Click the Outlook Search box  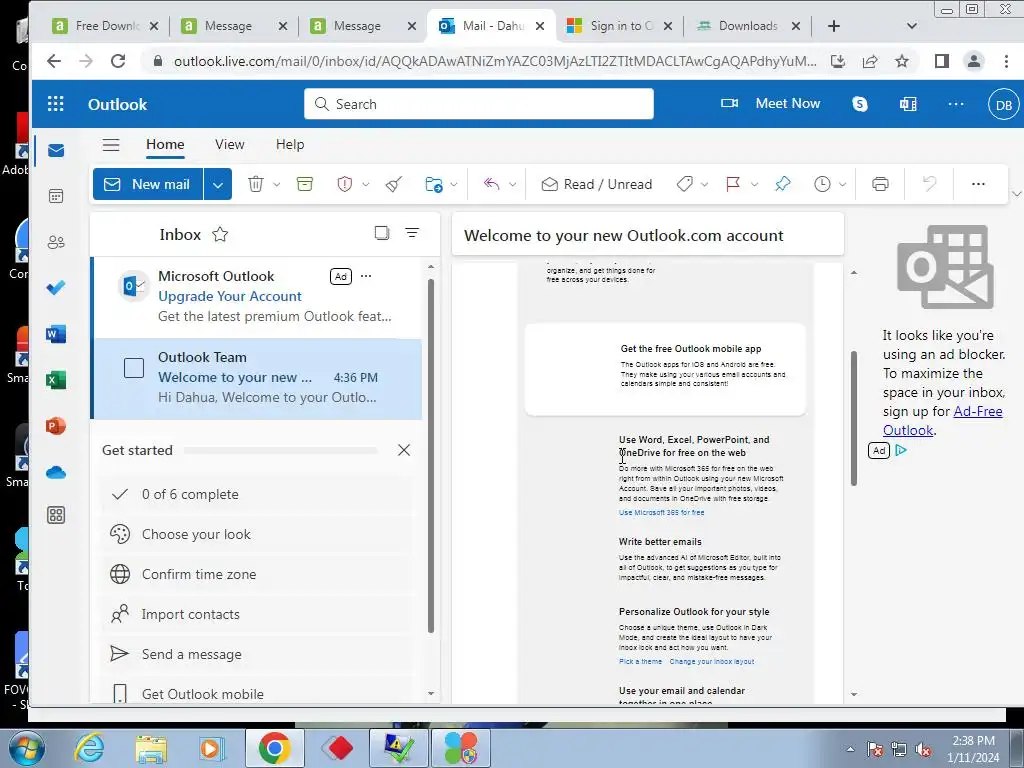click(x=479, y=104)
